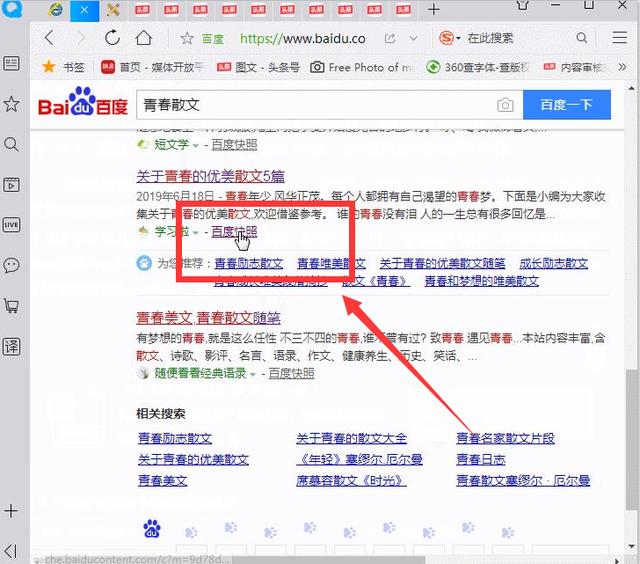The height and width of the screenshot is (564, 640).
Task: Open sidebar chat bubble icon
Action: pos(11,265)
